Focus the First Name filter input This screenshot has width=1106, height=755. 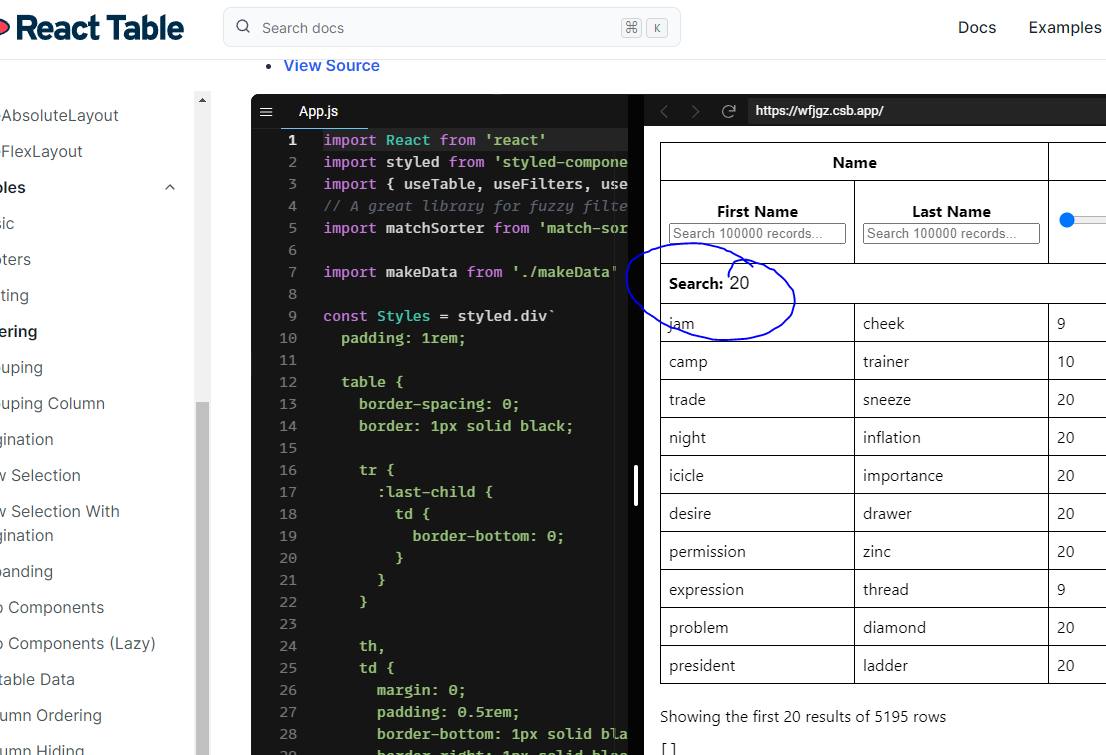point(757,234)
